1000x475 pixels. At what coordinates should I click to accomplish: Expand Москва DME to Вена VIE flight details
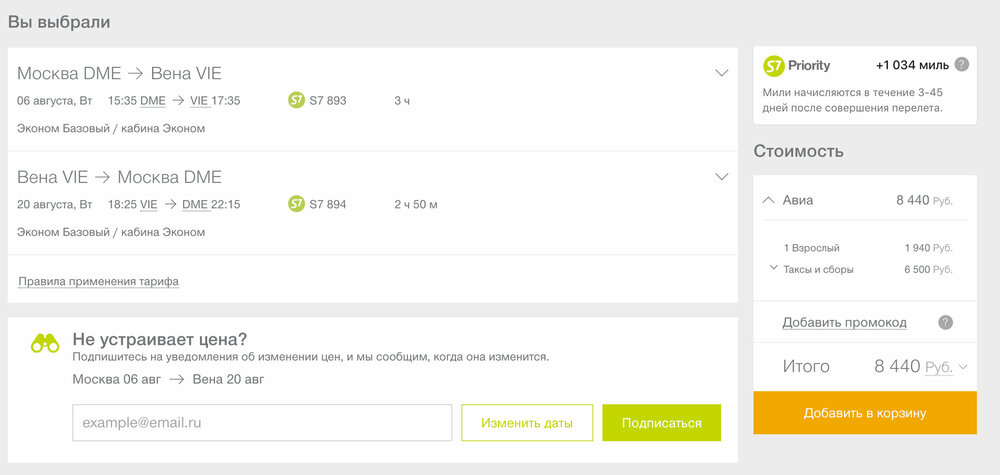(721, 73)
